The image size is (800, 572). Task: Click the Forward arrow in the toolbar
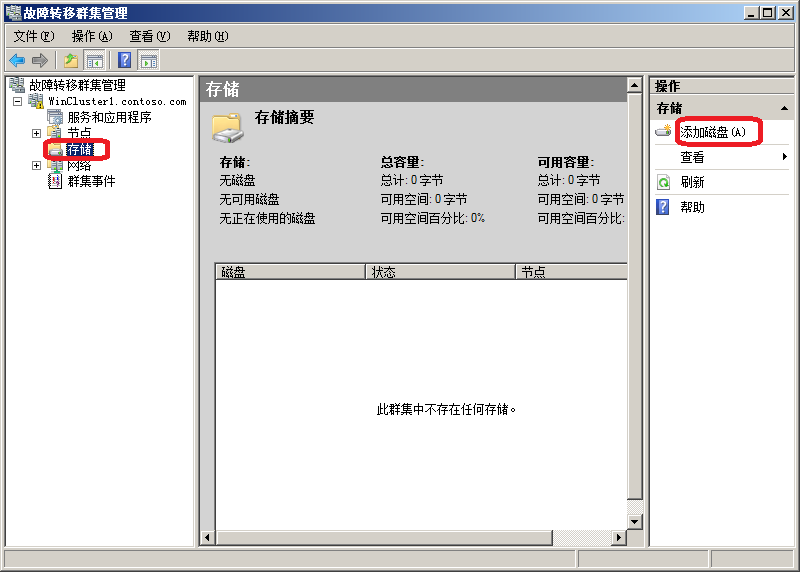point(39,60)
